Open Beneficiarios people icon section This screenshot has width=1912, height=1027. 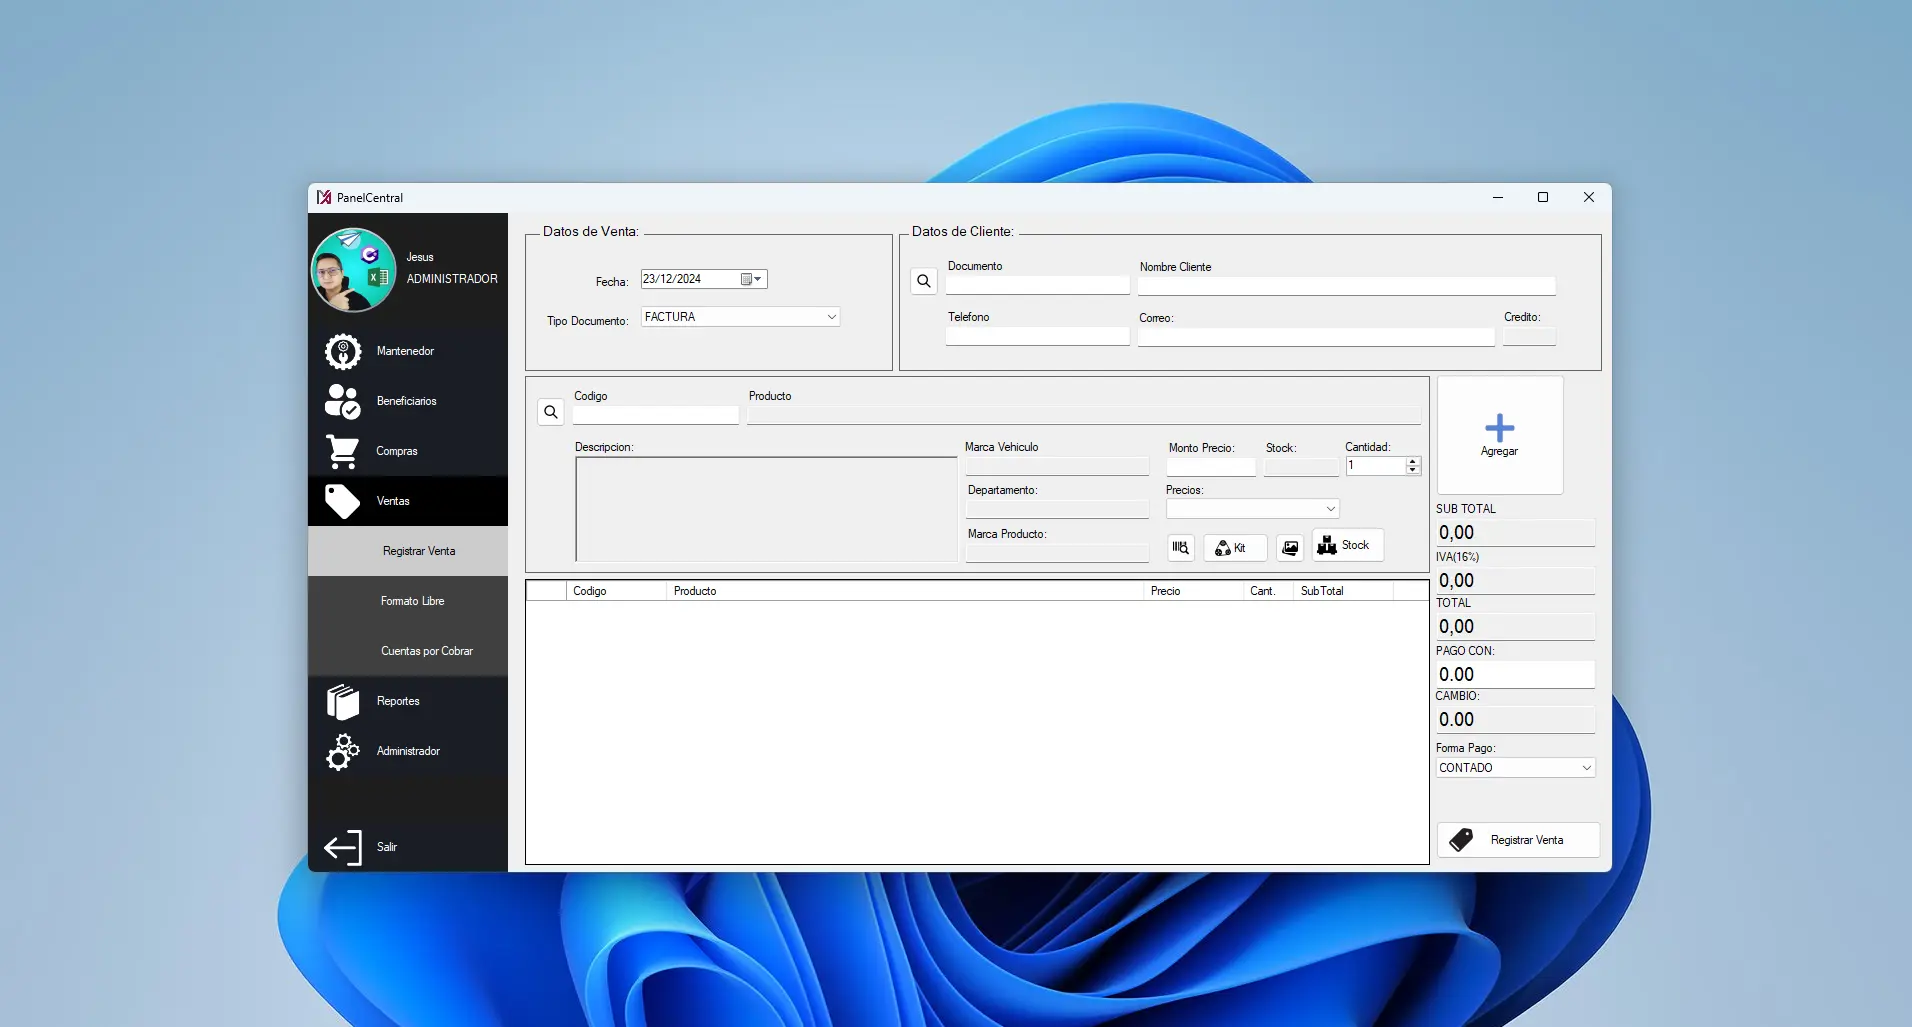(x=343, y=401)
